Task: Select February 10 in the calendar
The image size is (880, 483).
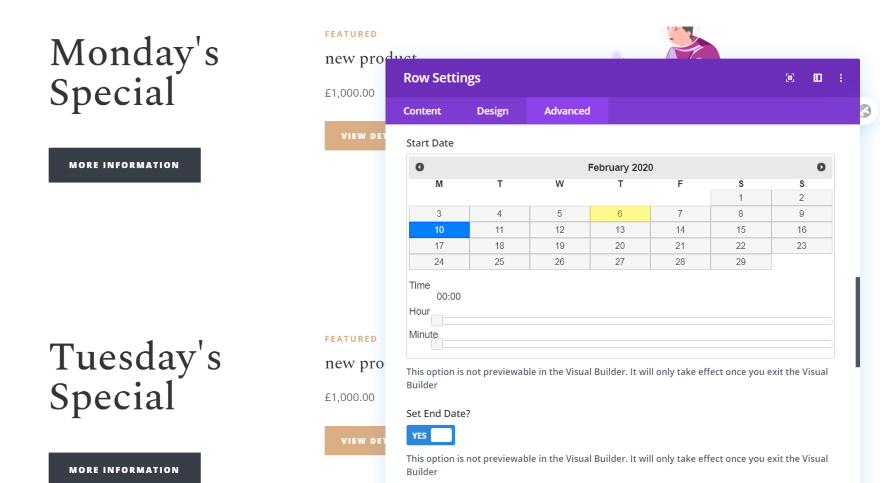Action: click(439, 230)
